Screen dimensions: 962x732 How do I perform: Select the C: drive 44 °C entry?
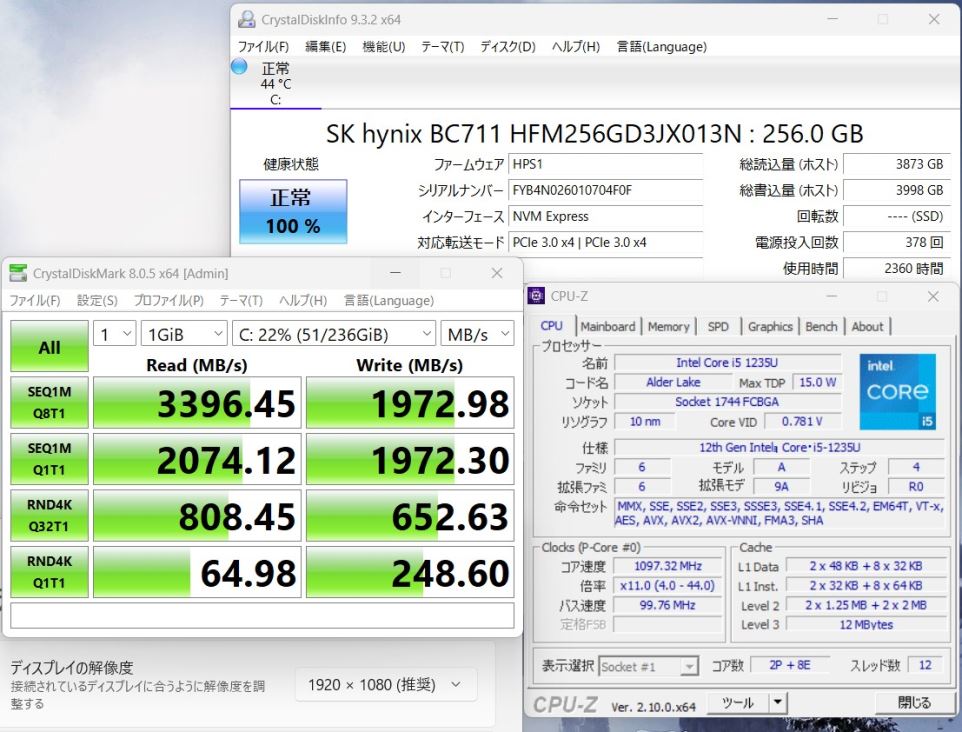point(275,84)
